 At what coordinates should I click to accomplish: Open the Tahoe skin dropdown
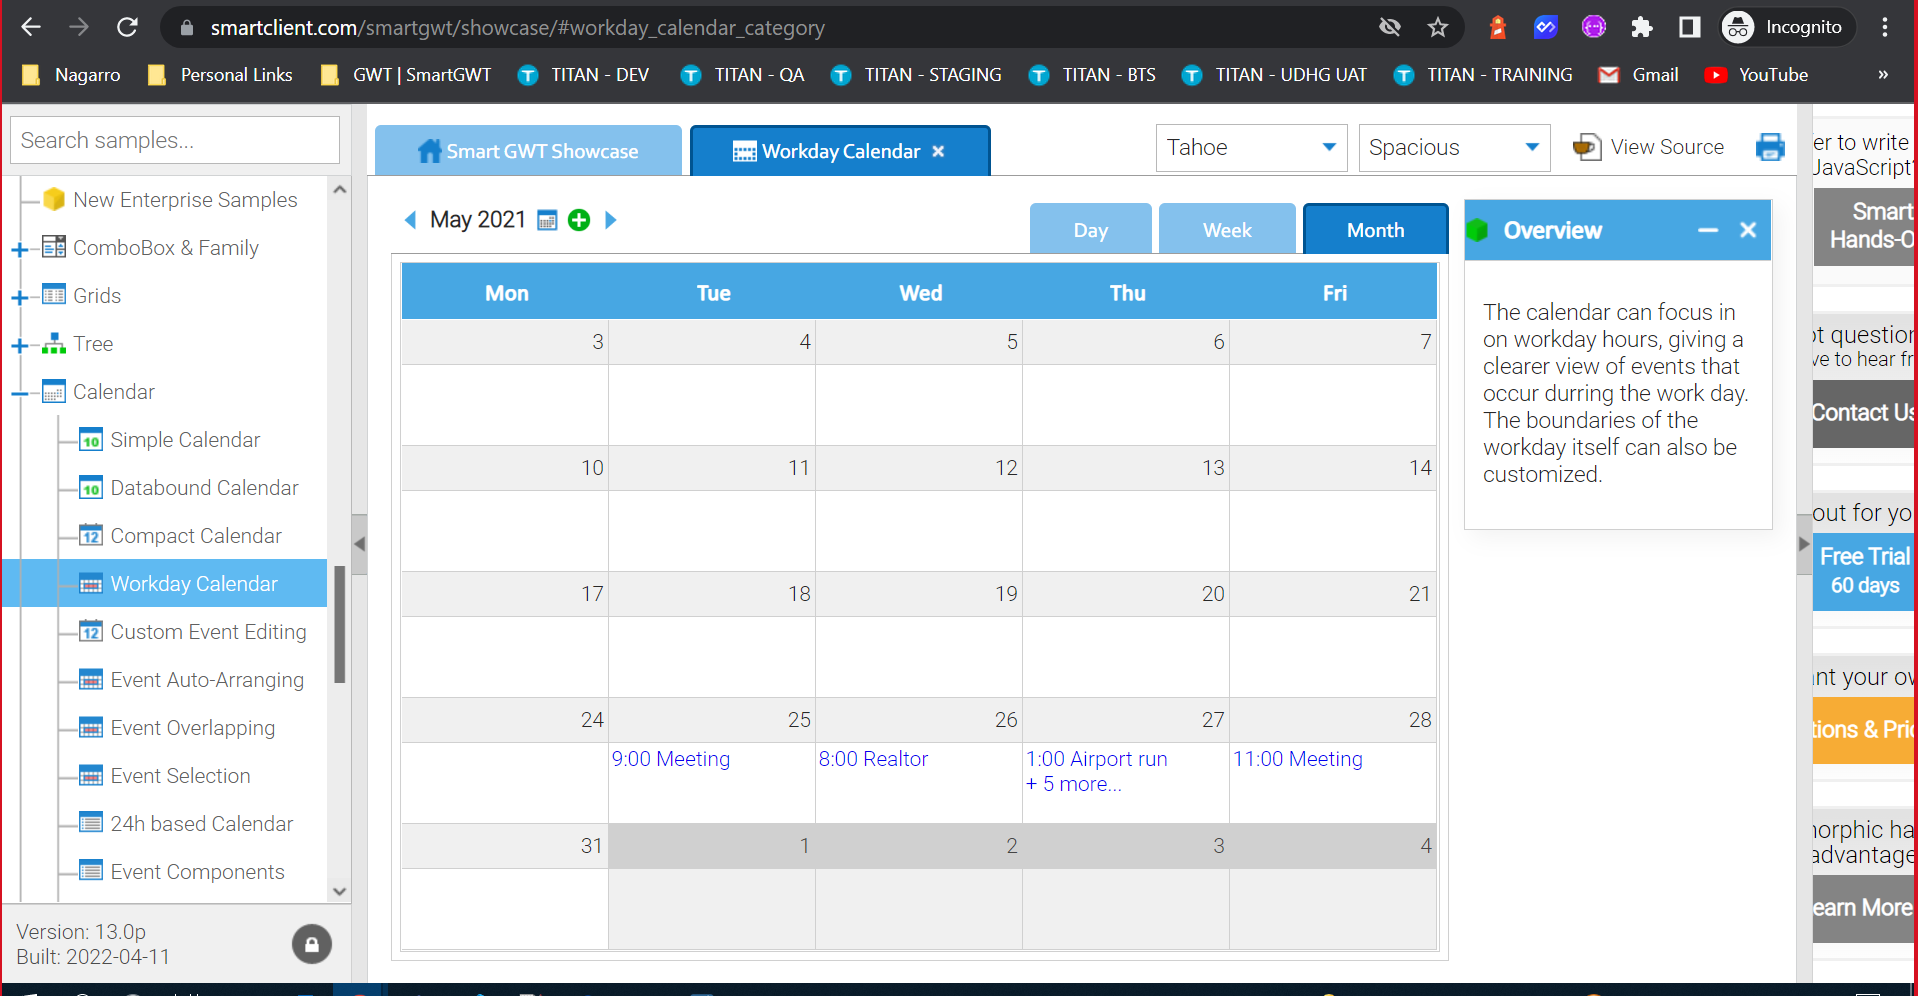pos(1251,148)
